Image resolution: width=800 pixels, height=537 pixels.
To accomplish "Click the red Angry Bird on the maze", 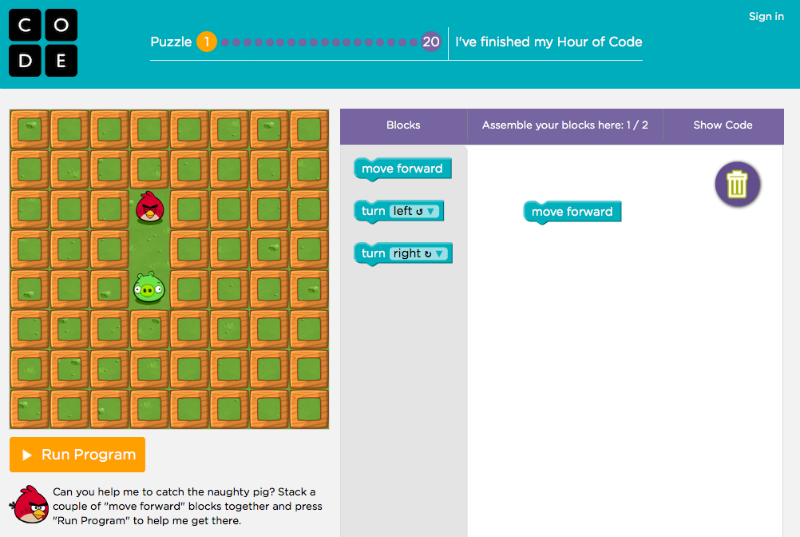I will (x=149, y=208).
